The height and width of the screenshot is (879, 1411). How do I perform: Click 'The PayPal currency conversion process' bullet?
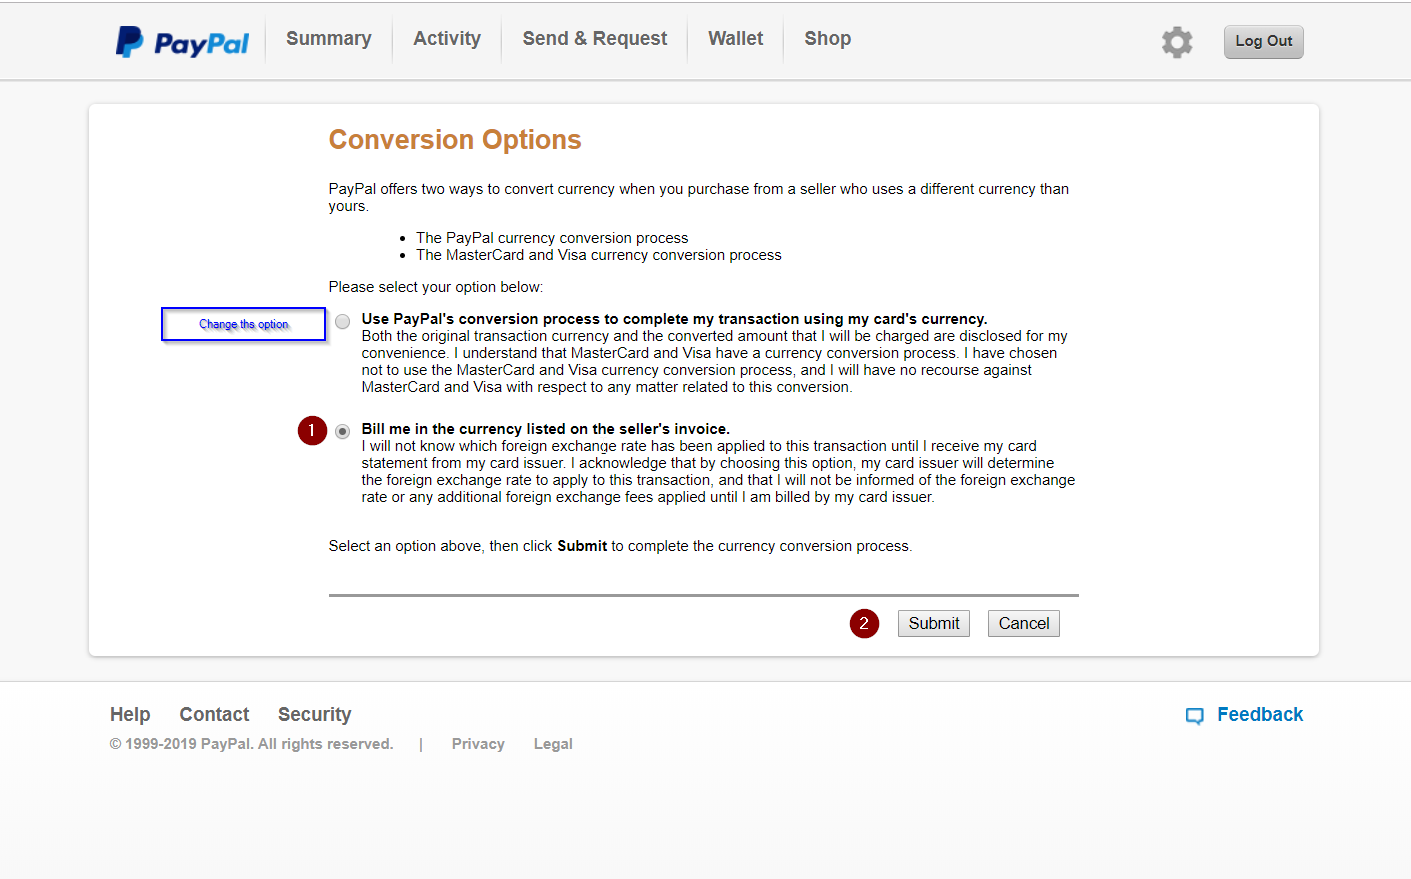point(552,238)
